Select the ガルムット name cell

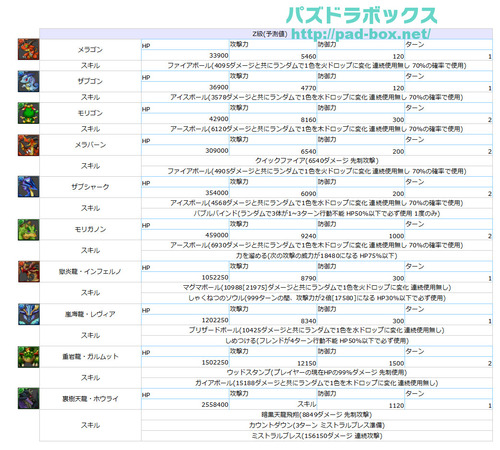[90, 357]
